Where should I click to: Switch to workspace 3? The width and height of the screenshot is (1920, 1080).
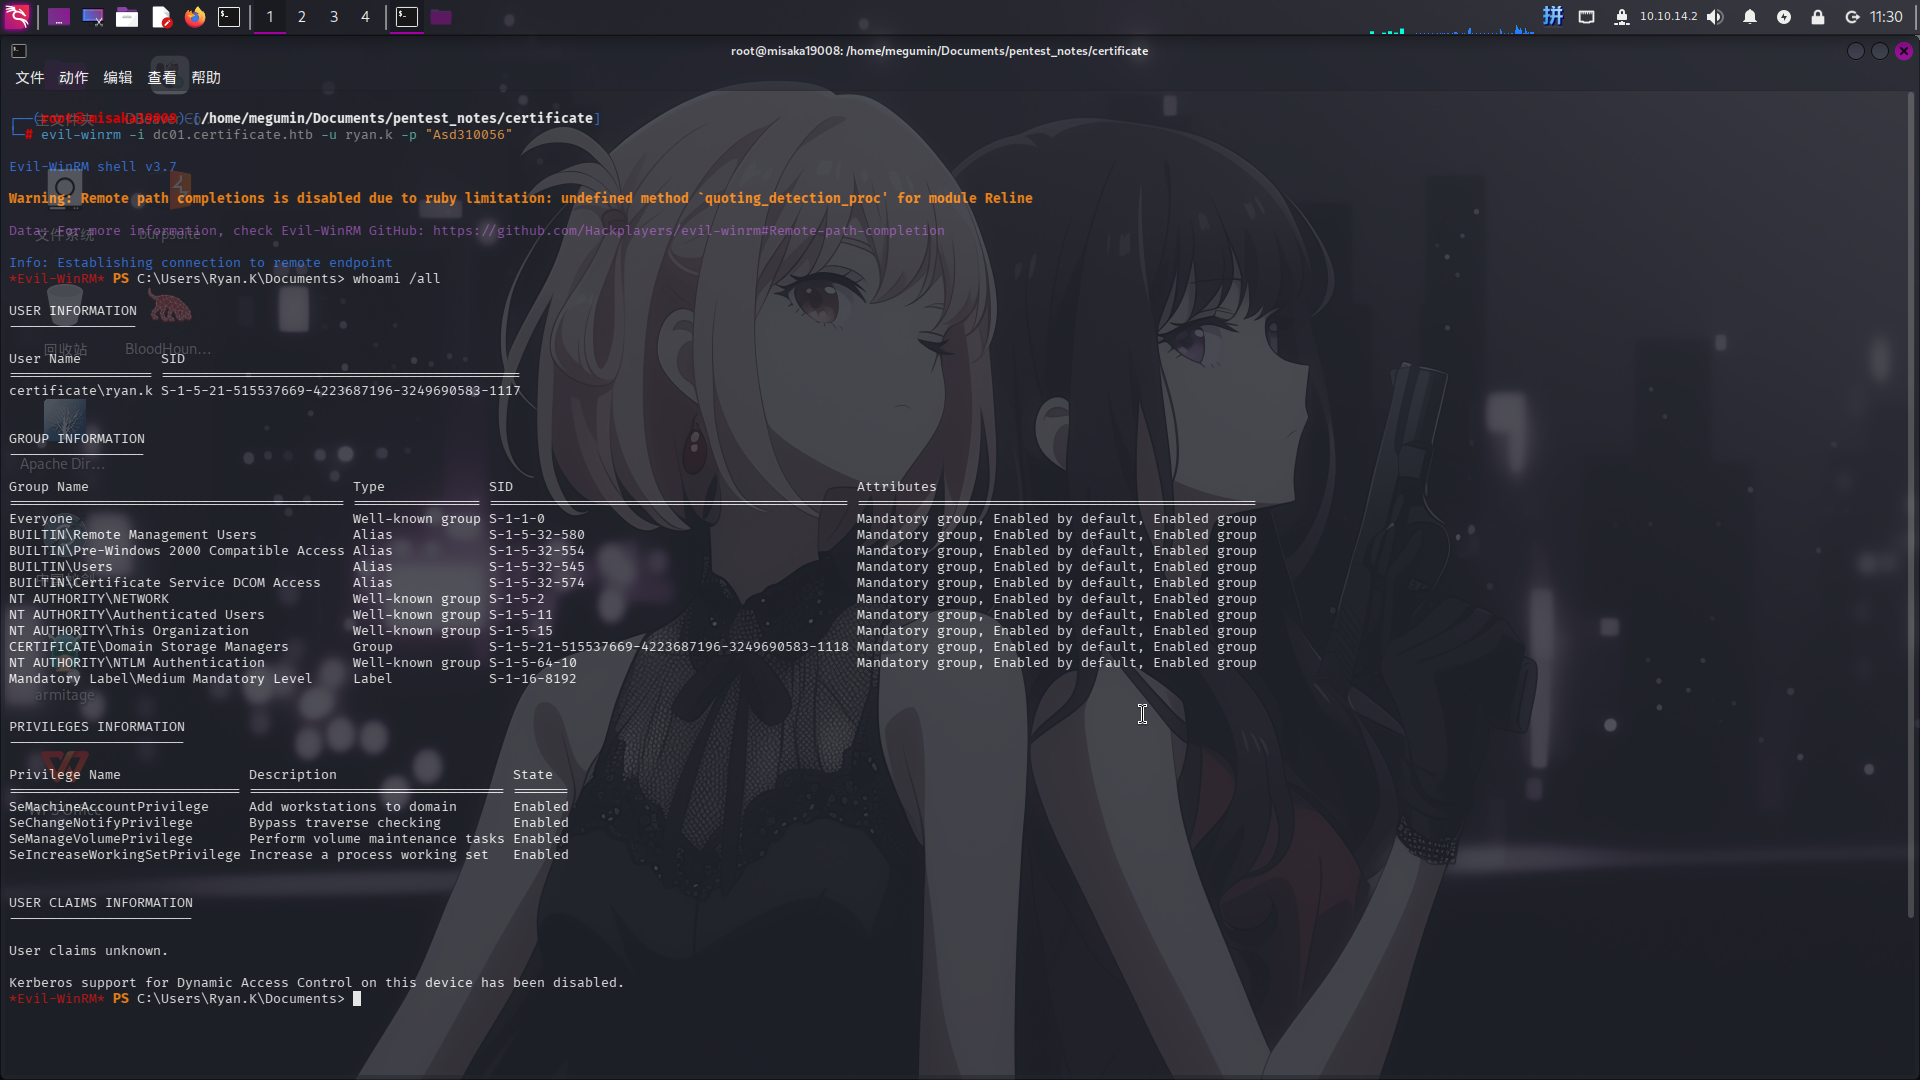(x=334, y=16)
